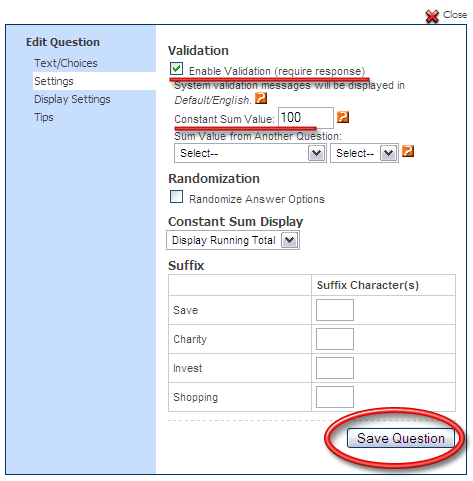Check Randomize Answer Options checkbox
473x481 pixels.
click(x=176, y=197)
